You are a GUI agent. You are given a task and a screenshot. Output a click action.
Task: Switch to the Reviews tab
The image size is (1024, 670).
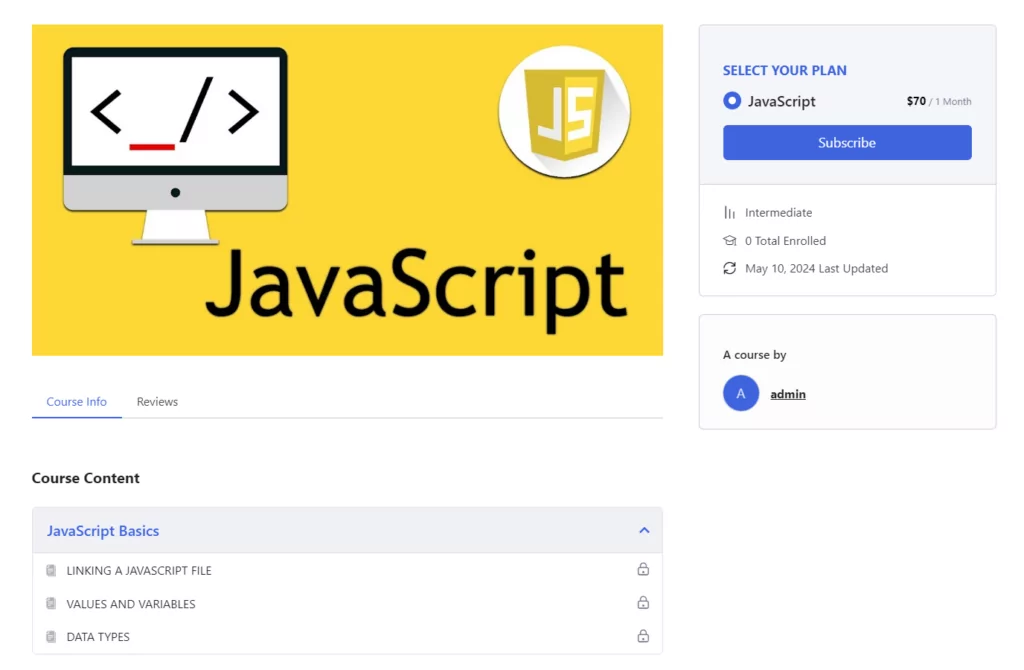[x=157, y=402]
